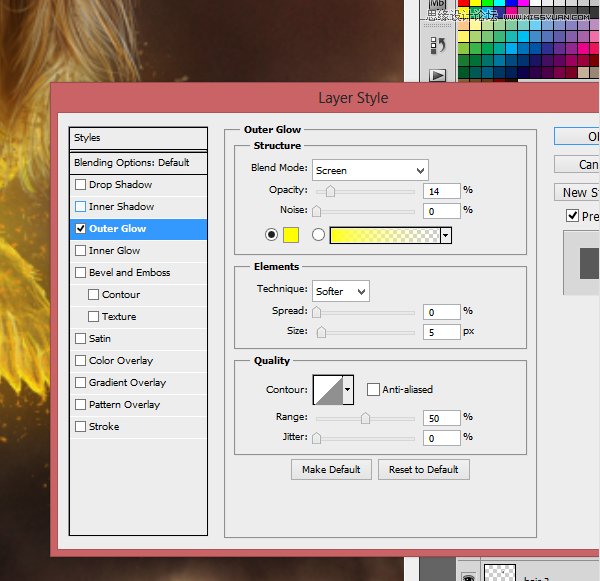Select the Styles entry in the list

click(x=138, y=138)
